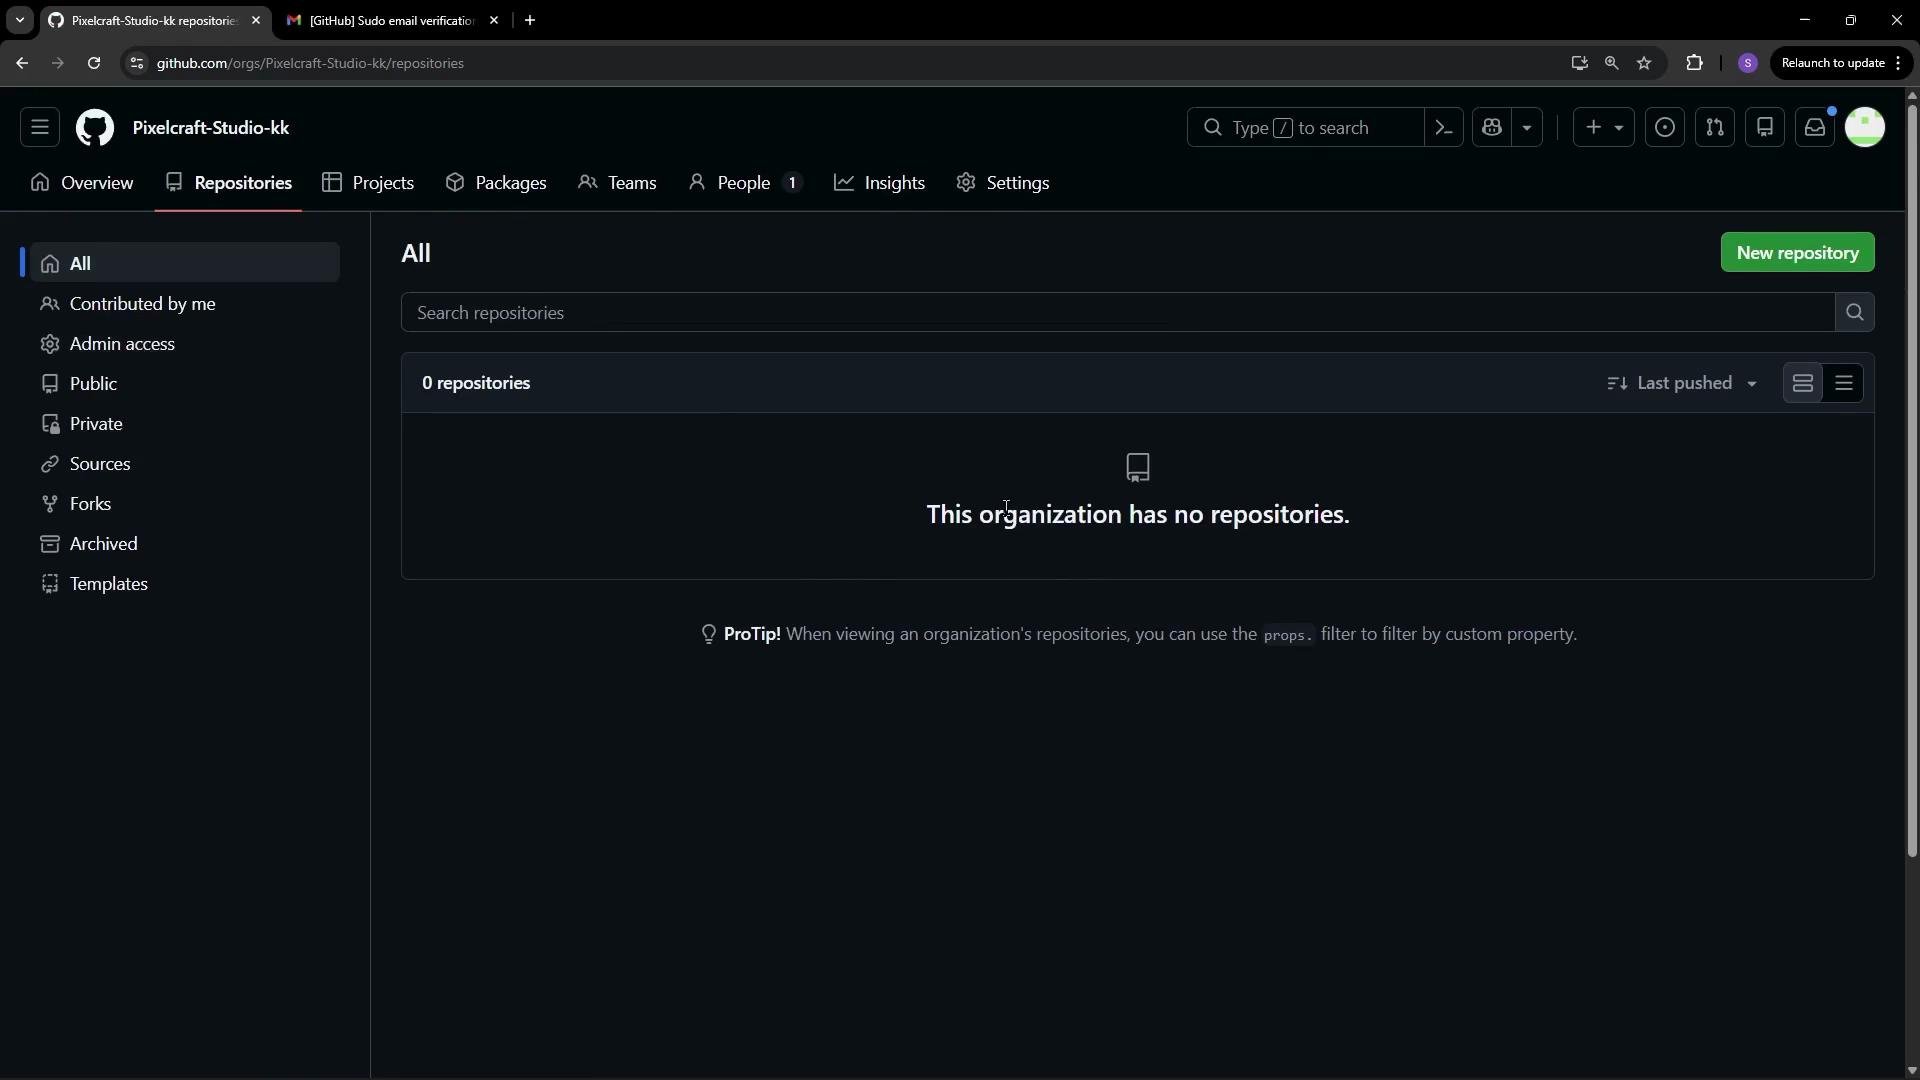Open Insights tab
The width and height of the screenshot is (1920, 1080).
880,183
